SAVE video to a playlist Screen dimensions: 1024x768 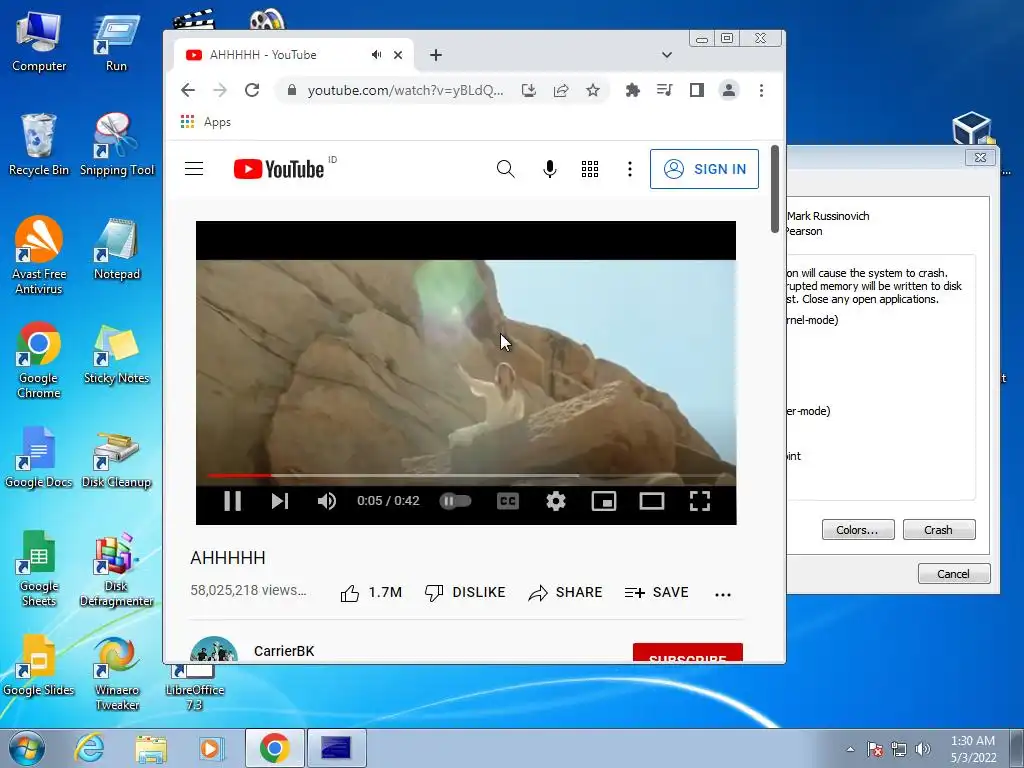tap(656, 592)
